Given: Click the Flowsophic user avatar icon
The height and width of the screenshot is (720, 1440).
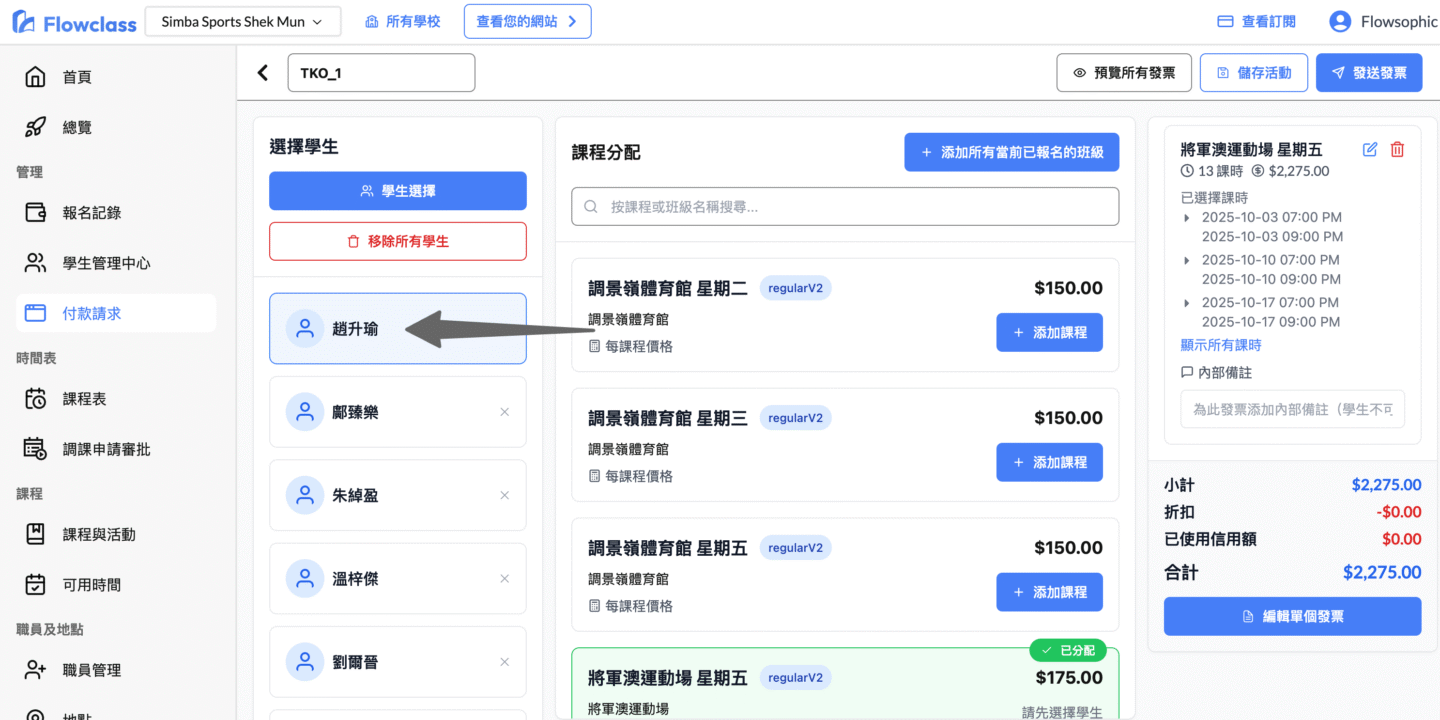Looking at the screenshot, I should pos(1340,21).
